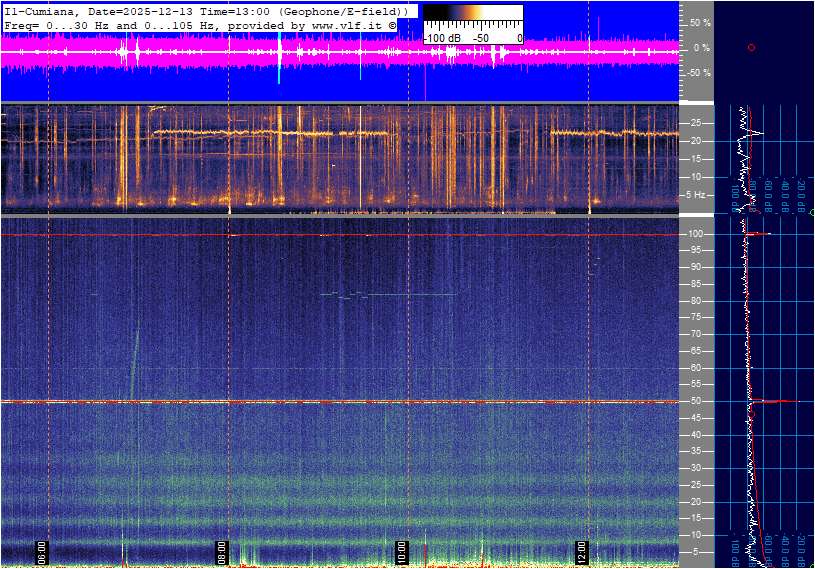Click the 25 label on geophone axis
Screen dimensions: 815x569
click(x=698, y=123)
